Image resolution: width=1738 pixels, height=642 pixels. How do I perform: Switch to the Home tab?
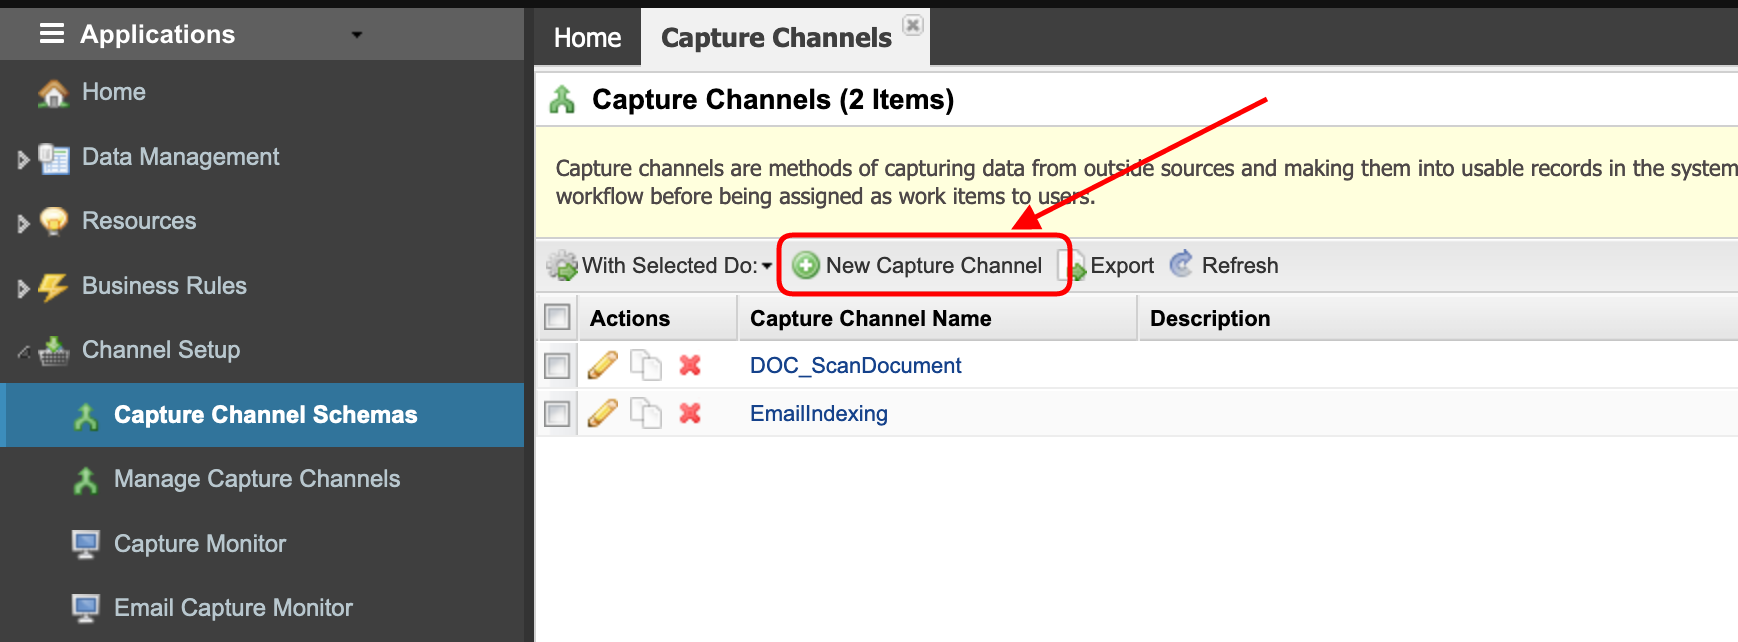click(587, 38)
